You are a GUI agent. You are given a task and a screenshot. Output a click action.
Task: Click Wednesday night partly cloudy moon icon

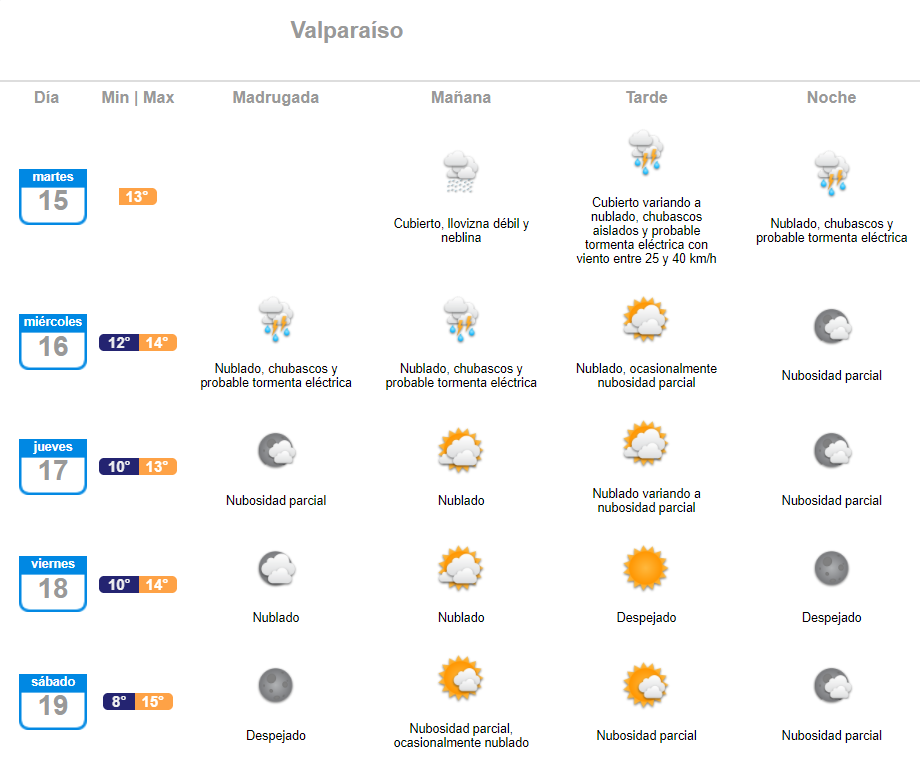coord(833,326)
